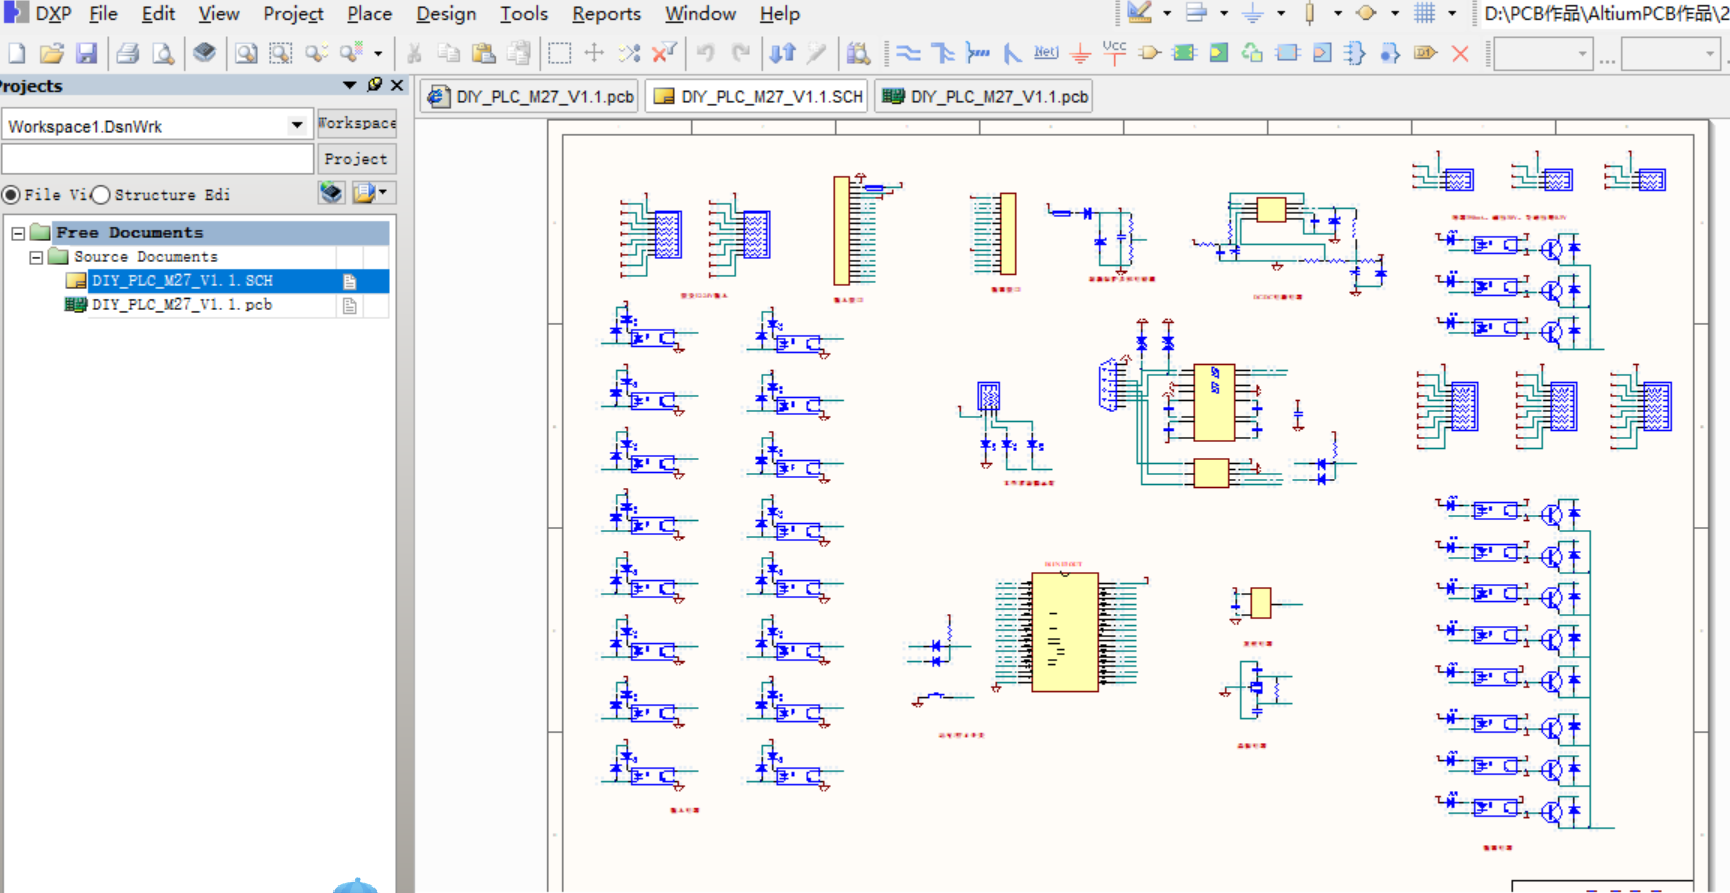The width and height of the screenshot is (1730, 893).
Task: Open the dropdown next to Alignment tools icon
Action: 1223,14
